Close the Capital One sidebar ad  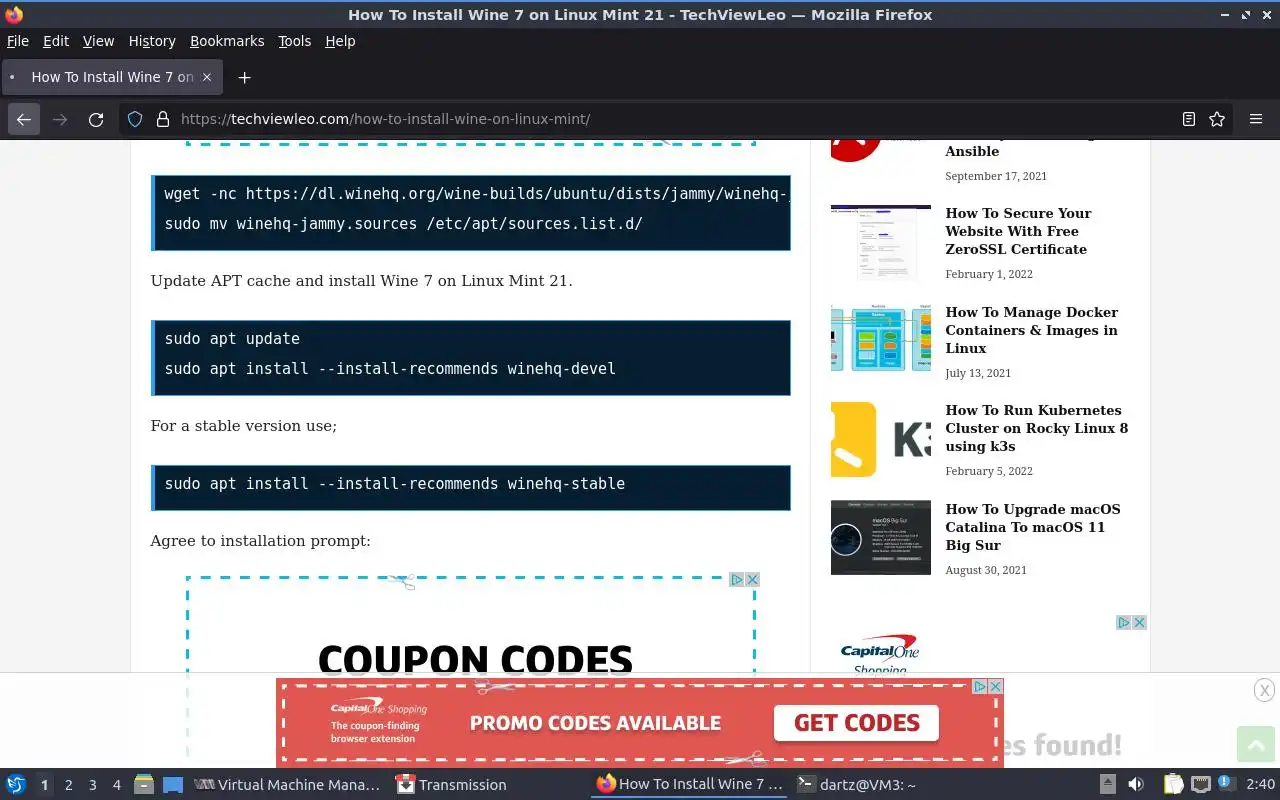click(1139, 622)
